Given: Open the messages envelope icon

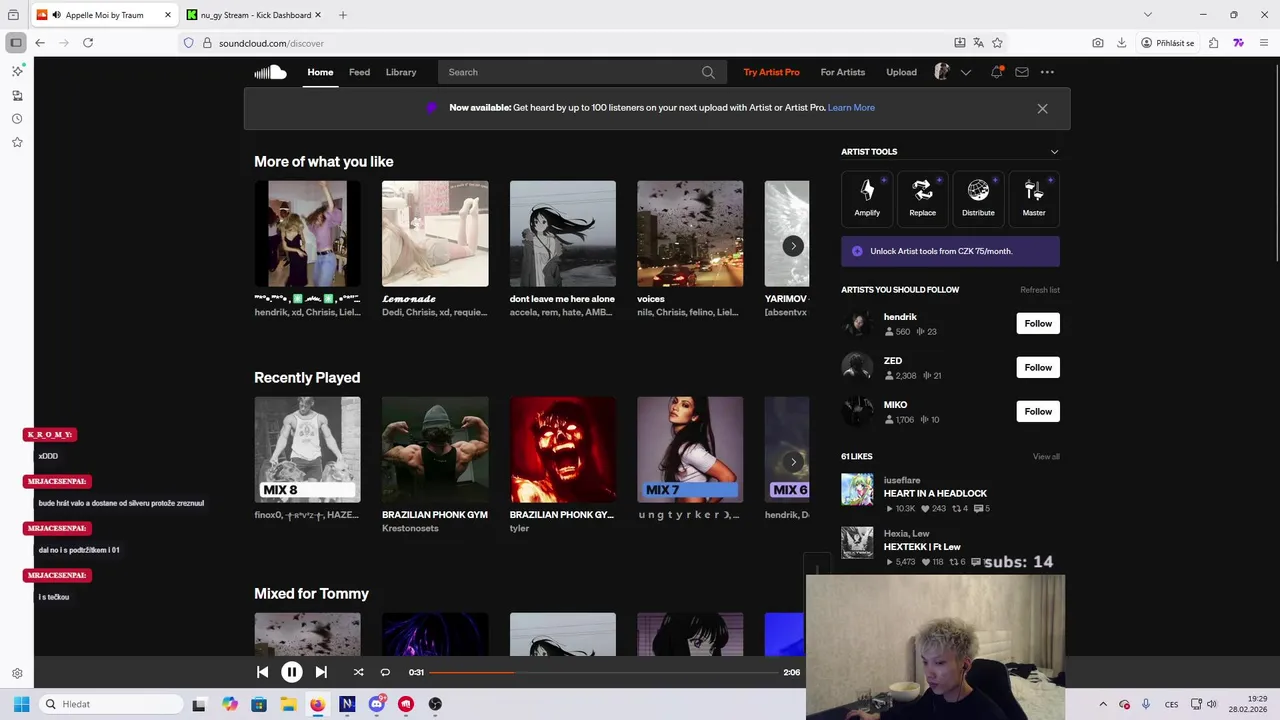Looking at the screenshot, I should pyautogui.click(x=1021, y=72).
